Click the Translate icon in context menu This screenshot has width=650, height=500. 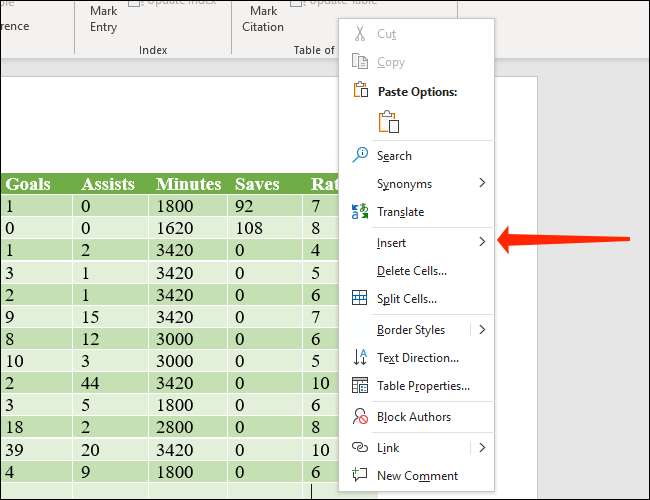pos(361,211)
